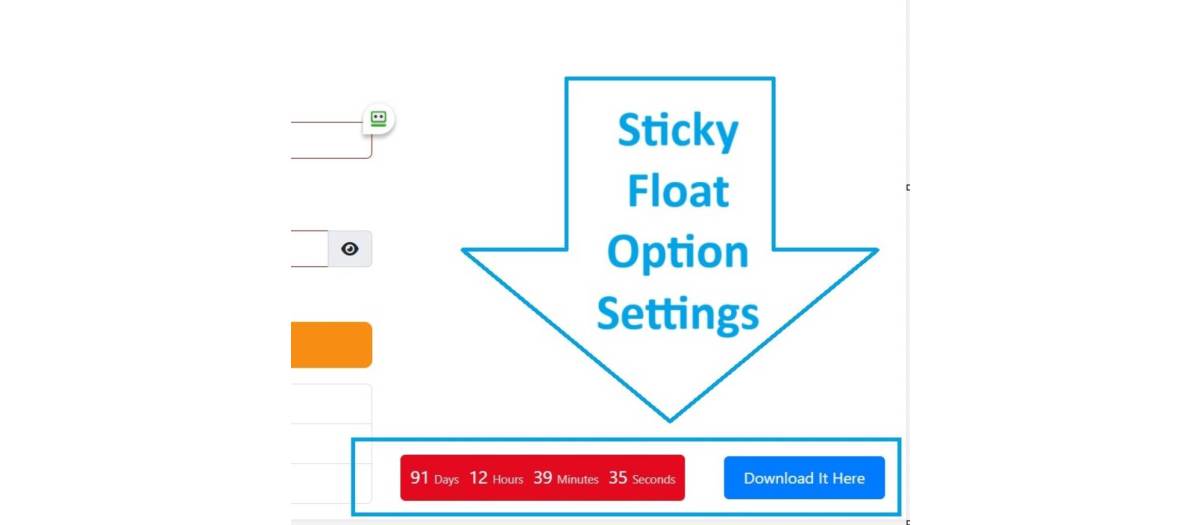Click the small handle marker on right border

[x=908, y=187]
